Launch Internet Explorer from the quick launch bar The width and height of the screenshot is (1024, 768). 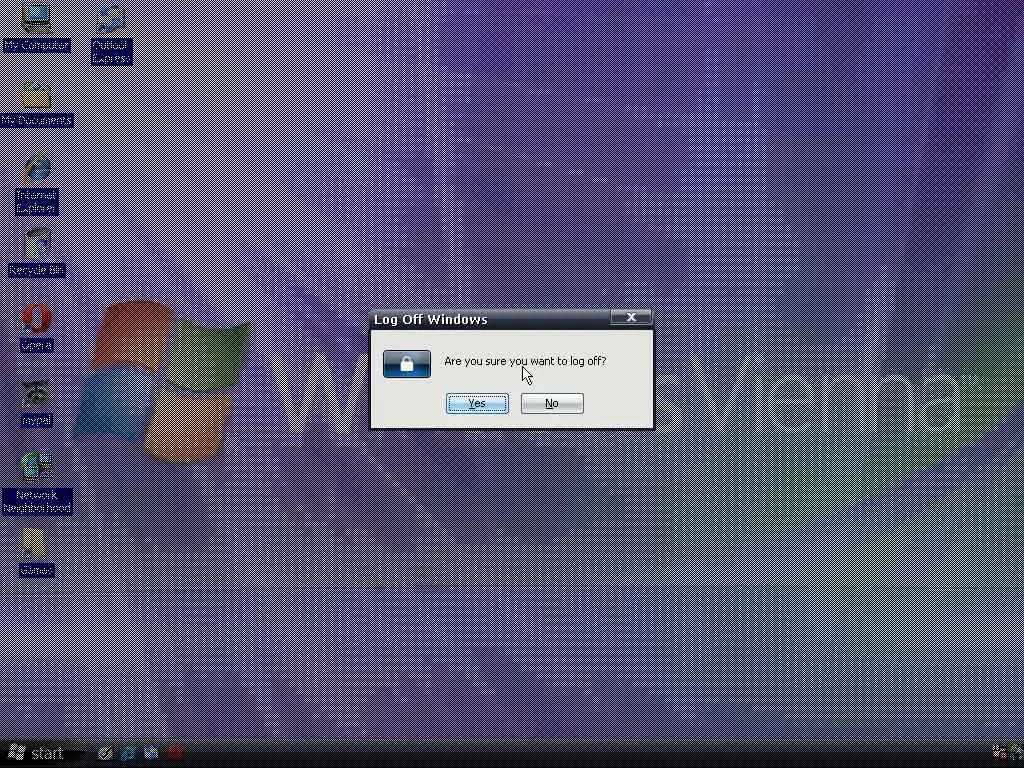click(128, 754)
